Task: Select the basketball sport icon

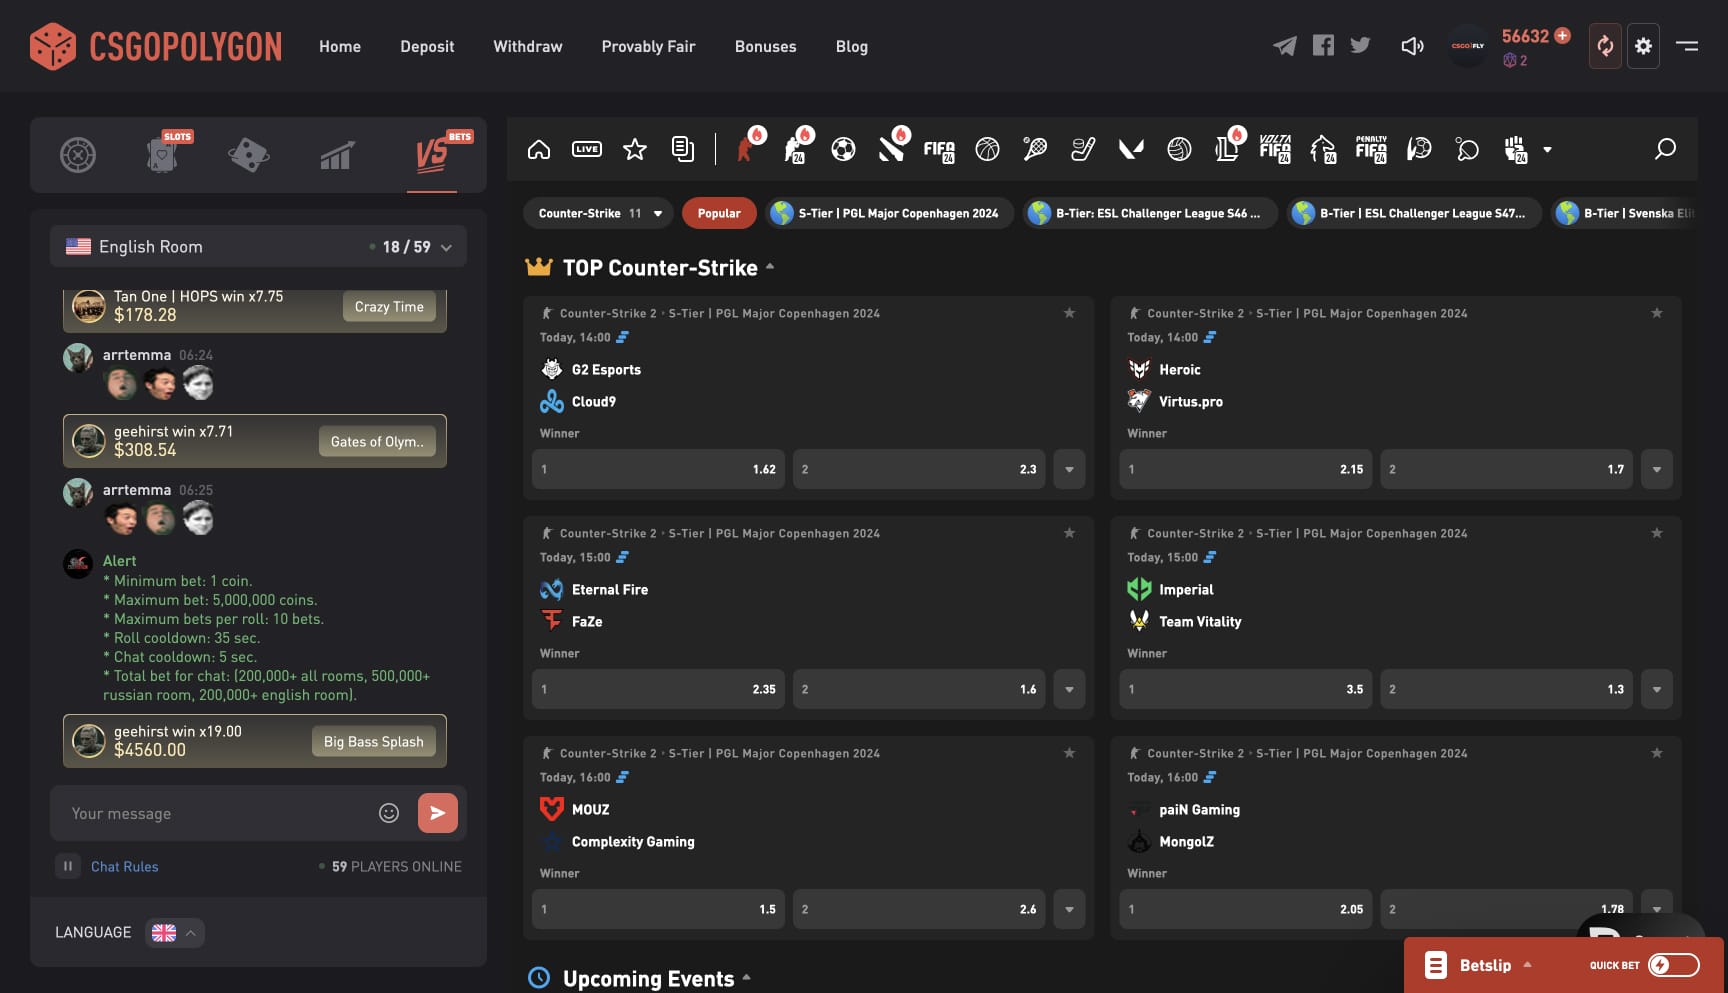Action: coord(987,150)
